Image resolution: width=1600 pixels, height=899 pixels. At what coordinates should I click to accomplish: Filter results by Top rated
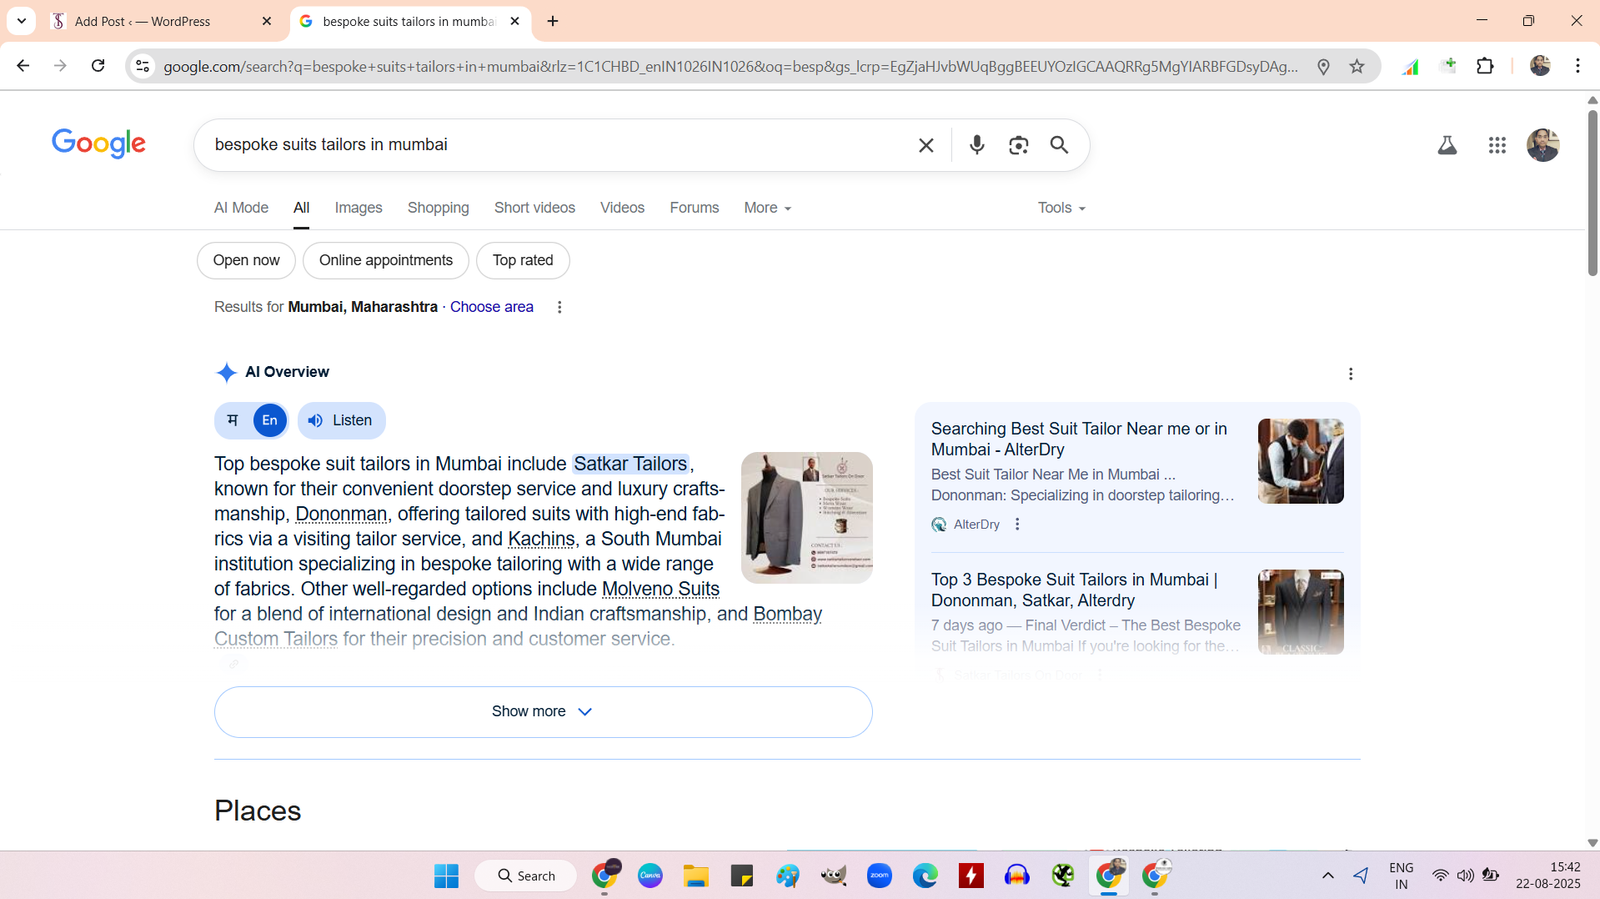pos(523,260)
